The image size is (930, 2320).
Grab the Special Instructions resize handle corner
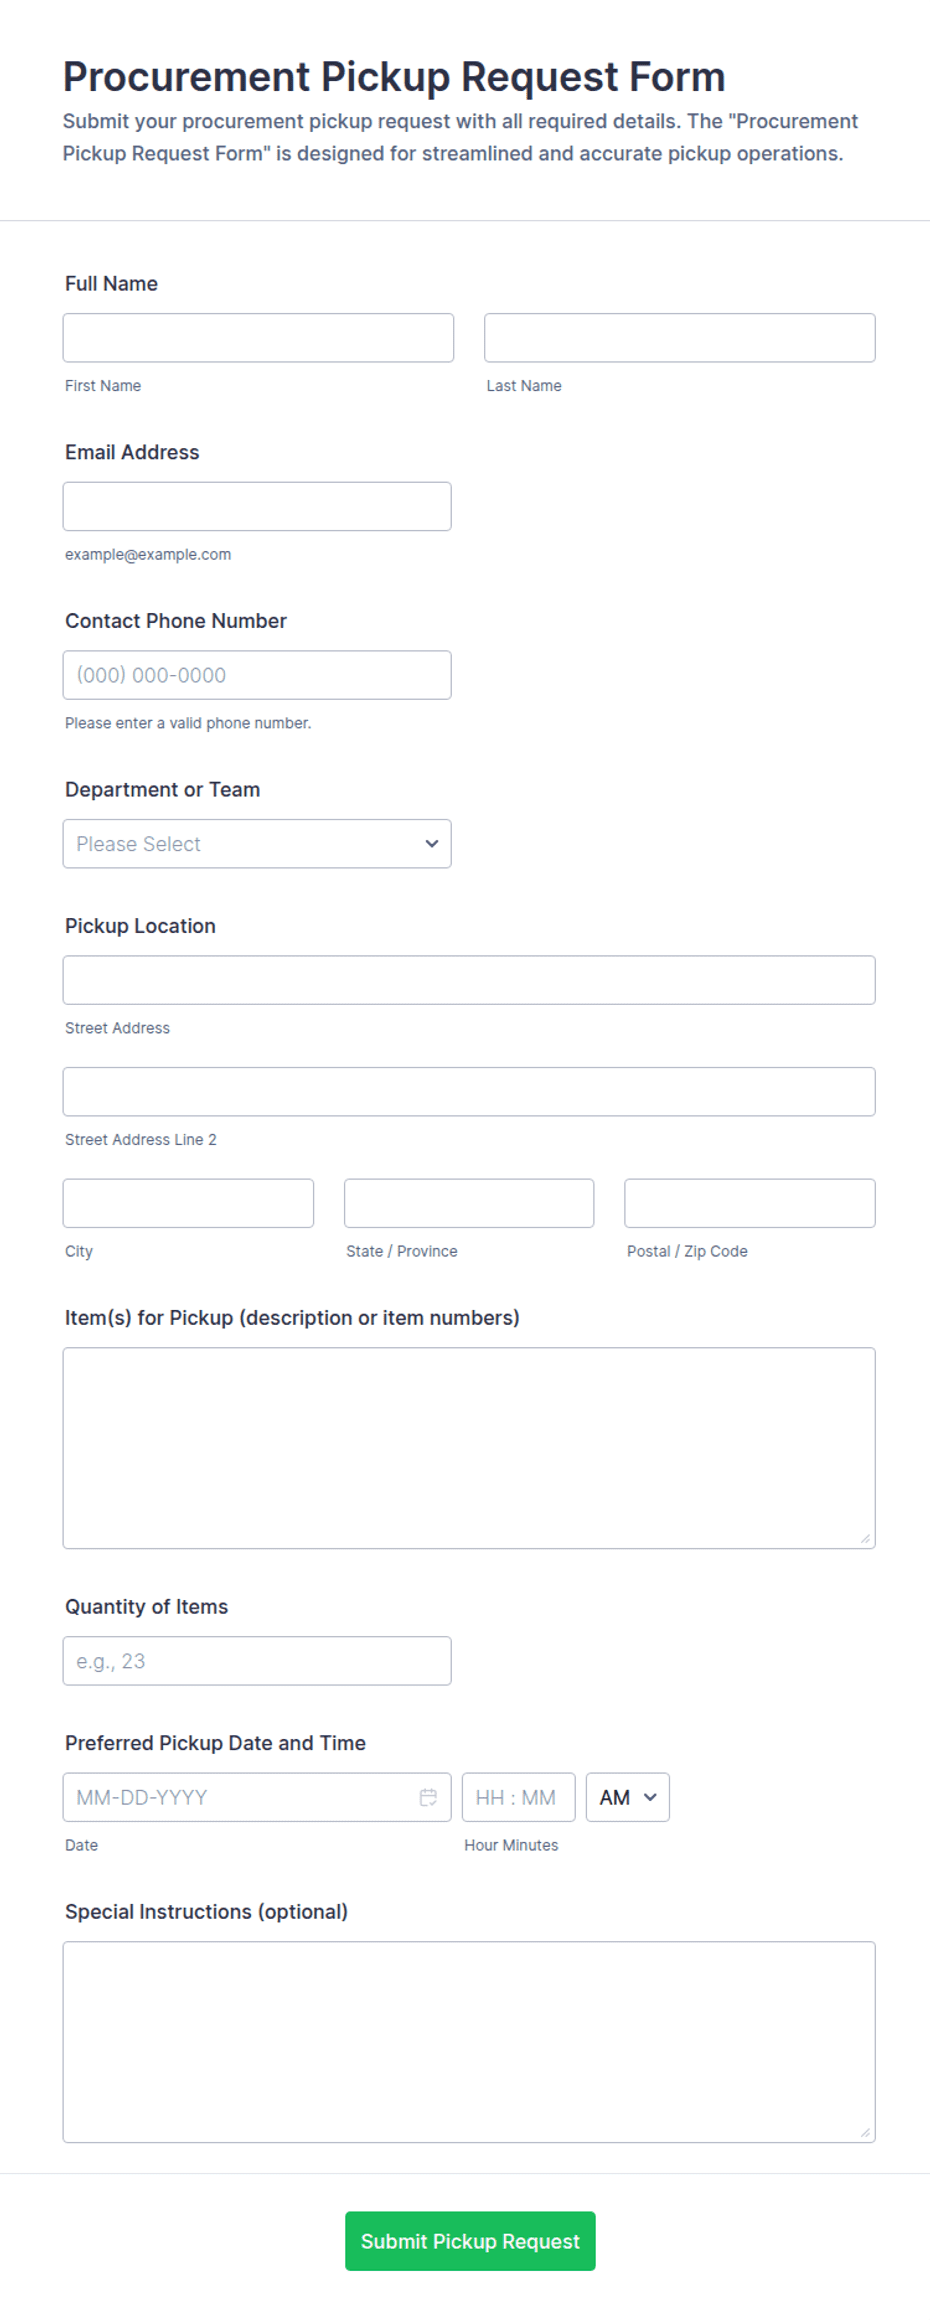(865, 2133)
